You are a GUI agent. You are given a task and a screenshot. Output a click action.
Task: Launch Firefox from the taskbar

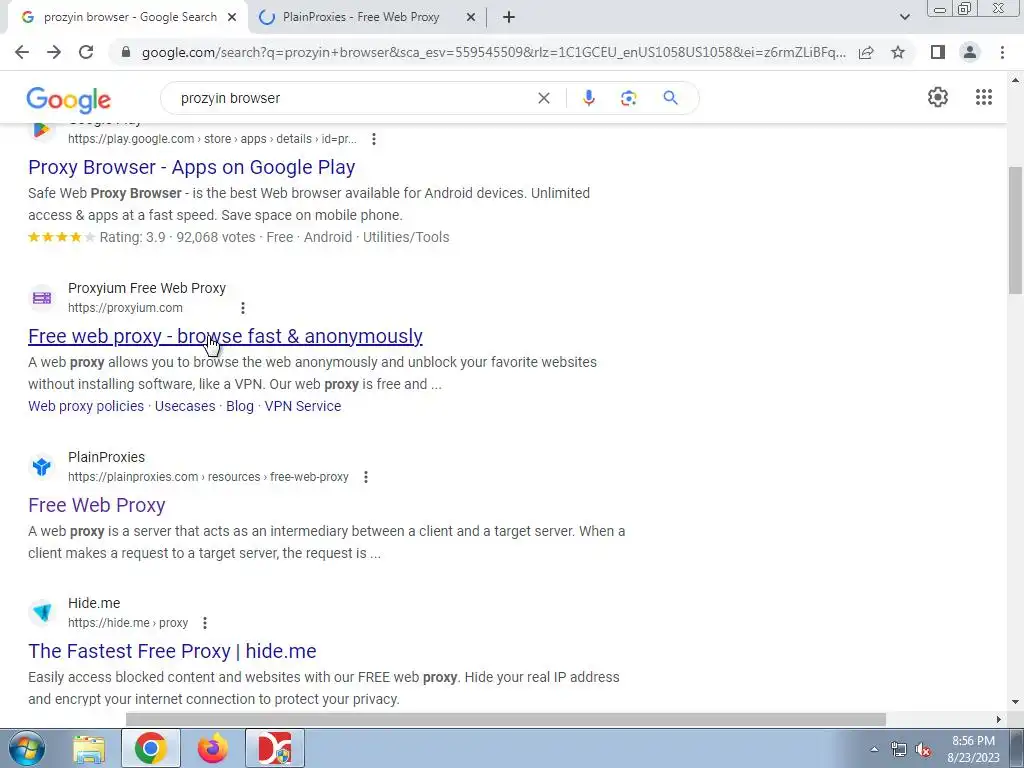(x=213, y=749)
